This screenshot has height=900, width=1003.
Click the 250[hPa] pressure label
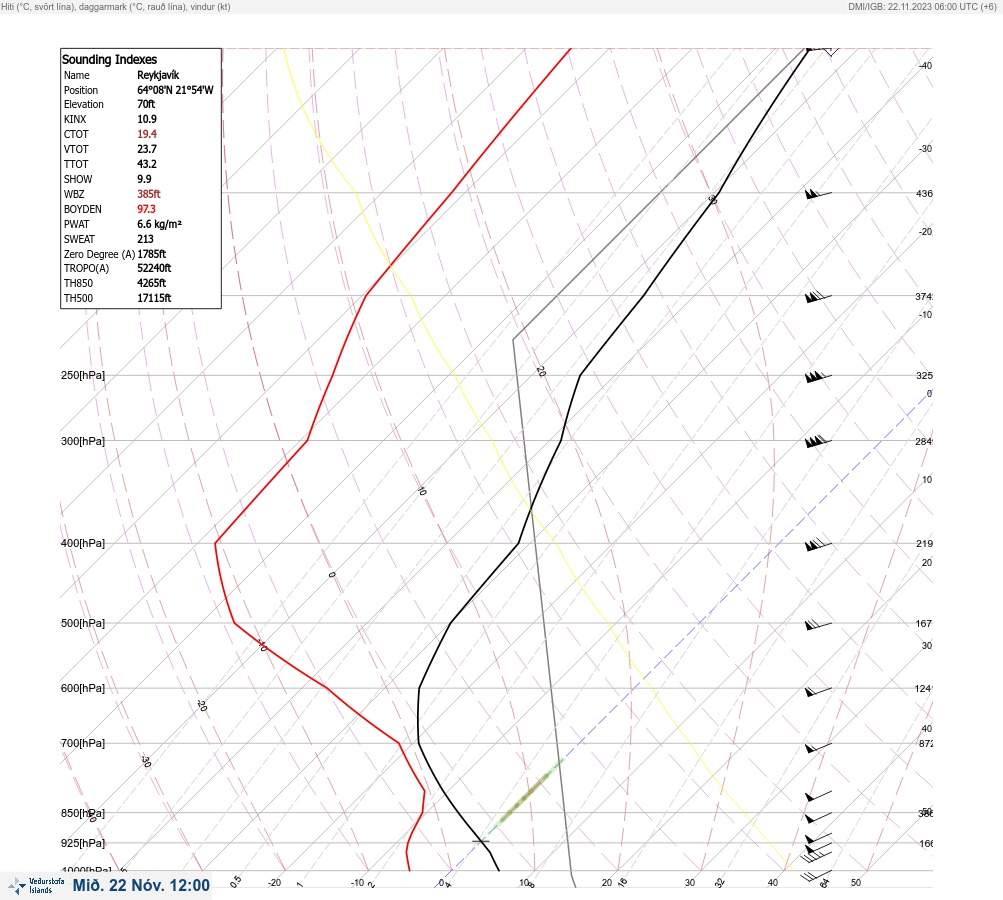[83, 375]
